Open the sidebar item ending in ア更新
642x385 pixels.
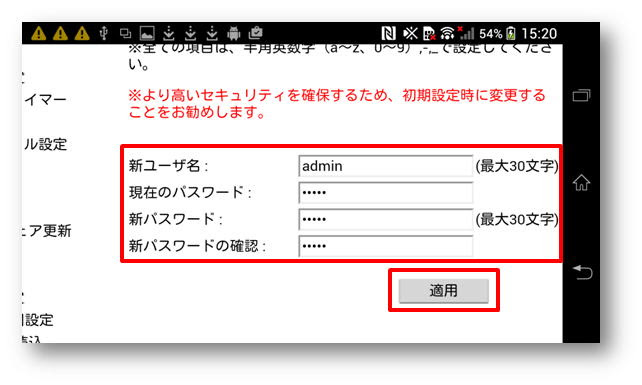pyautogui.click(x=47, y=231)
